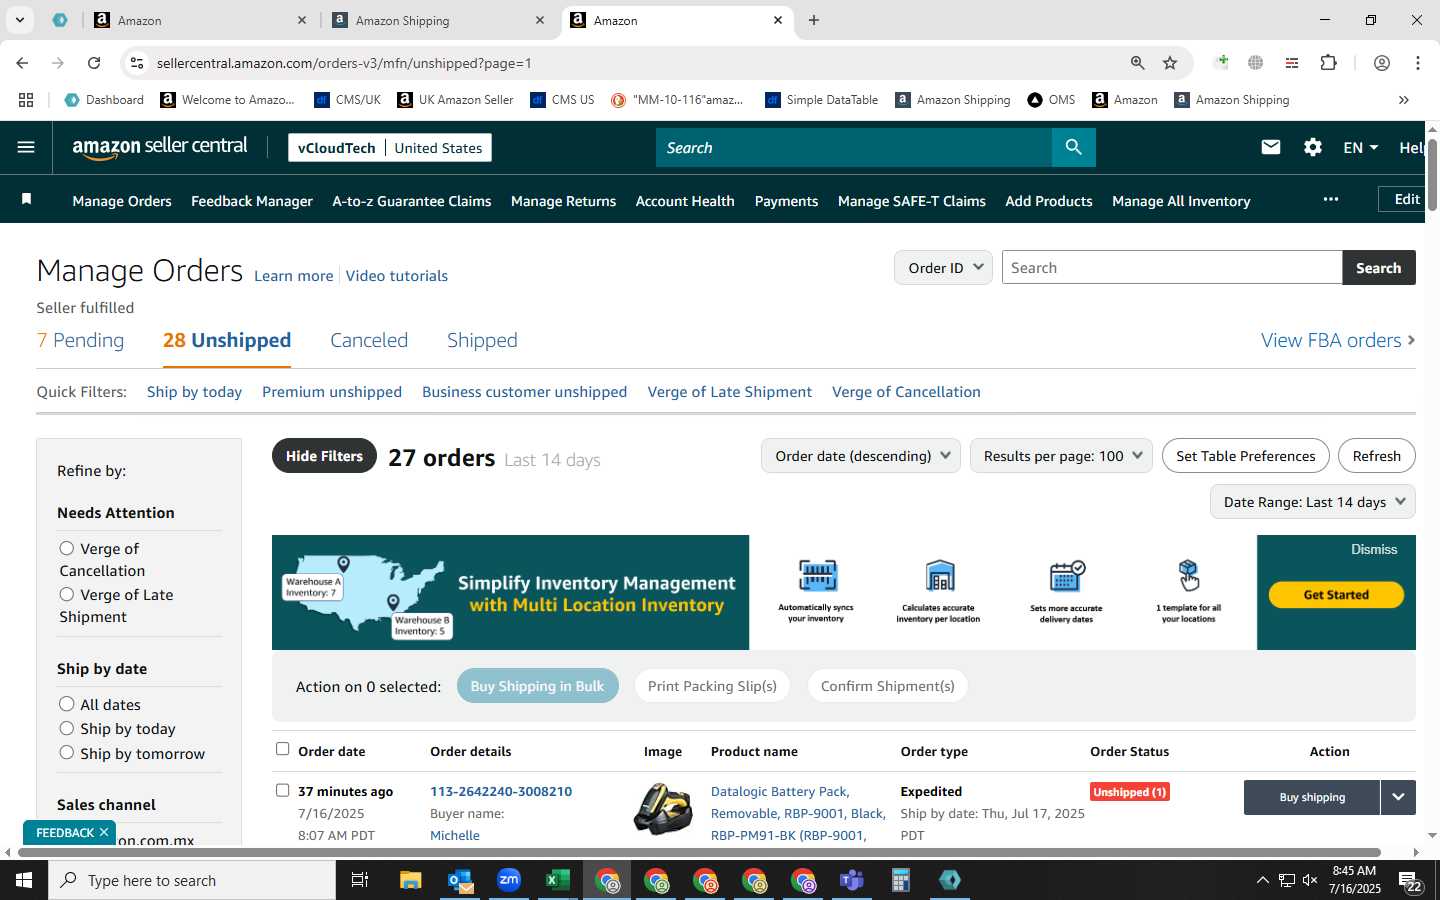This screenshot has width=1440, height=900.
Task: Open the Order ID search type dropdown
Action: pos(944,268)
